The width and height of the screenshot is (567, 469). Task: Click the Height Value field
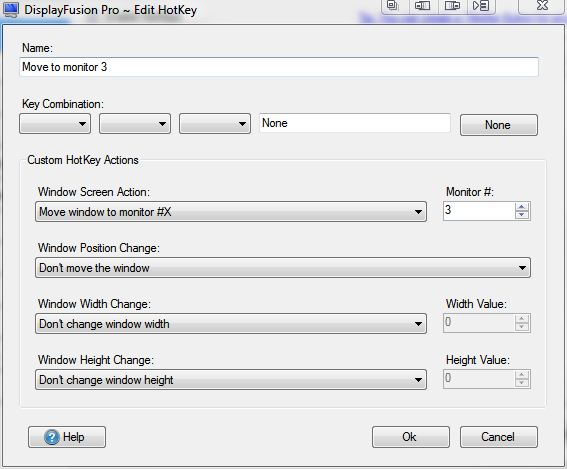coord(479,379)
